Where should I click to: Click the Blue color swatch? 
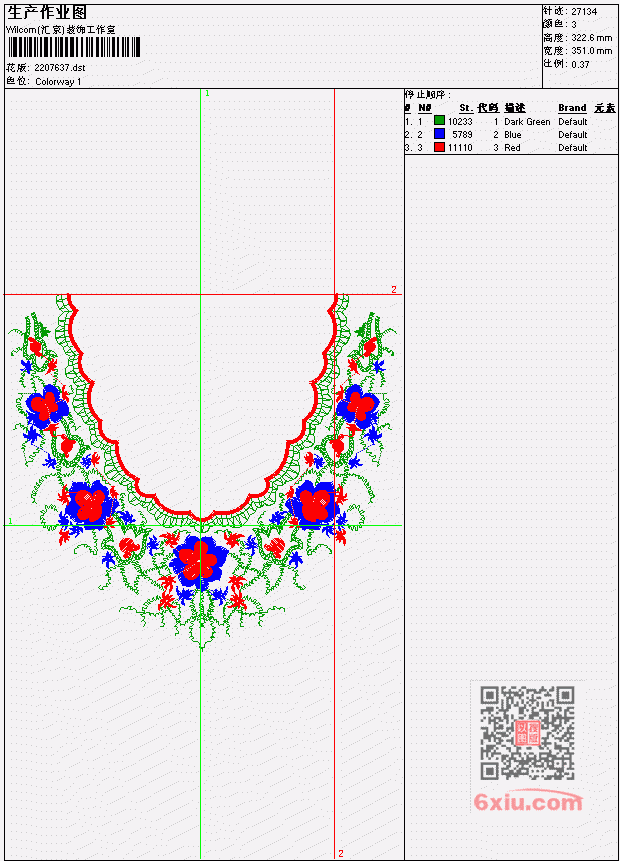(x=439, y=133)
